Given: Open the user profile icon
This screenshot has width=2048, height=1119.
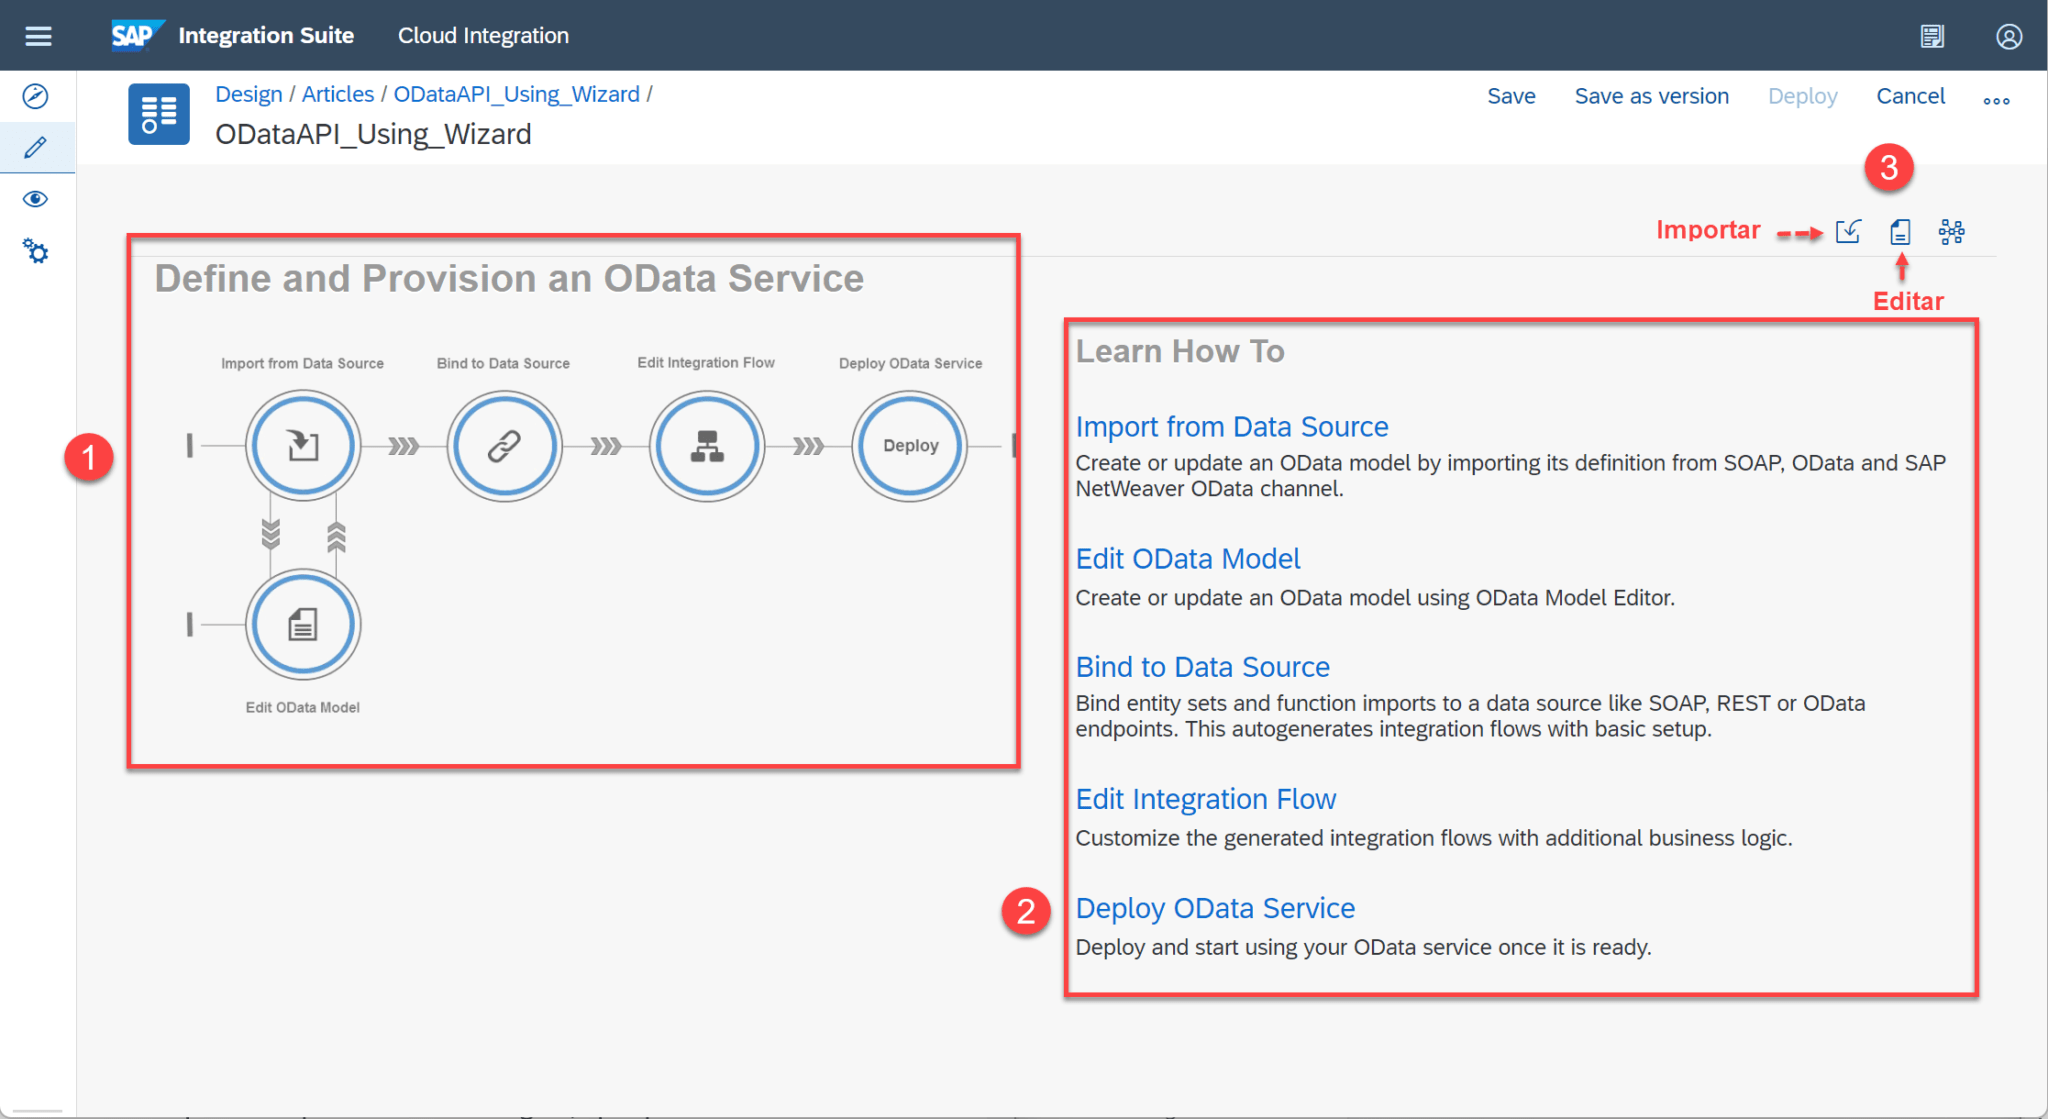Looking at the screenshot, I should pyautogui.click(x=2009, y=36).
